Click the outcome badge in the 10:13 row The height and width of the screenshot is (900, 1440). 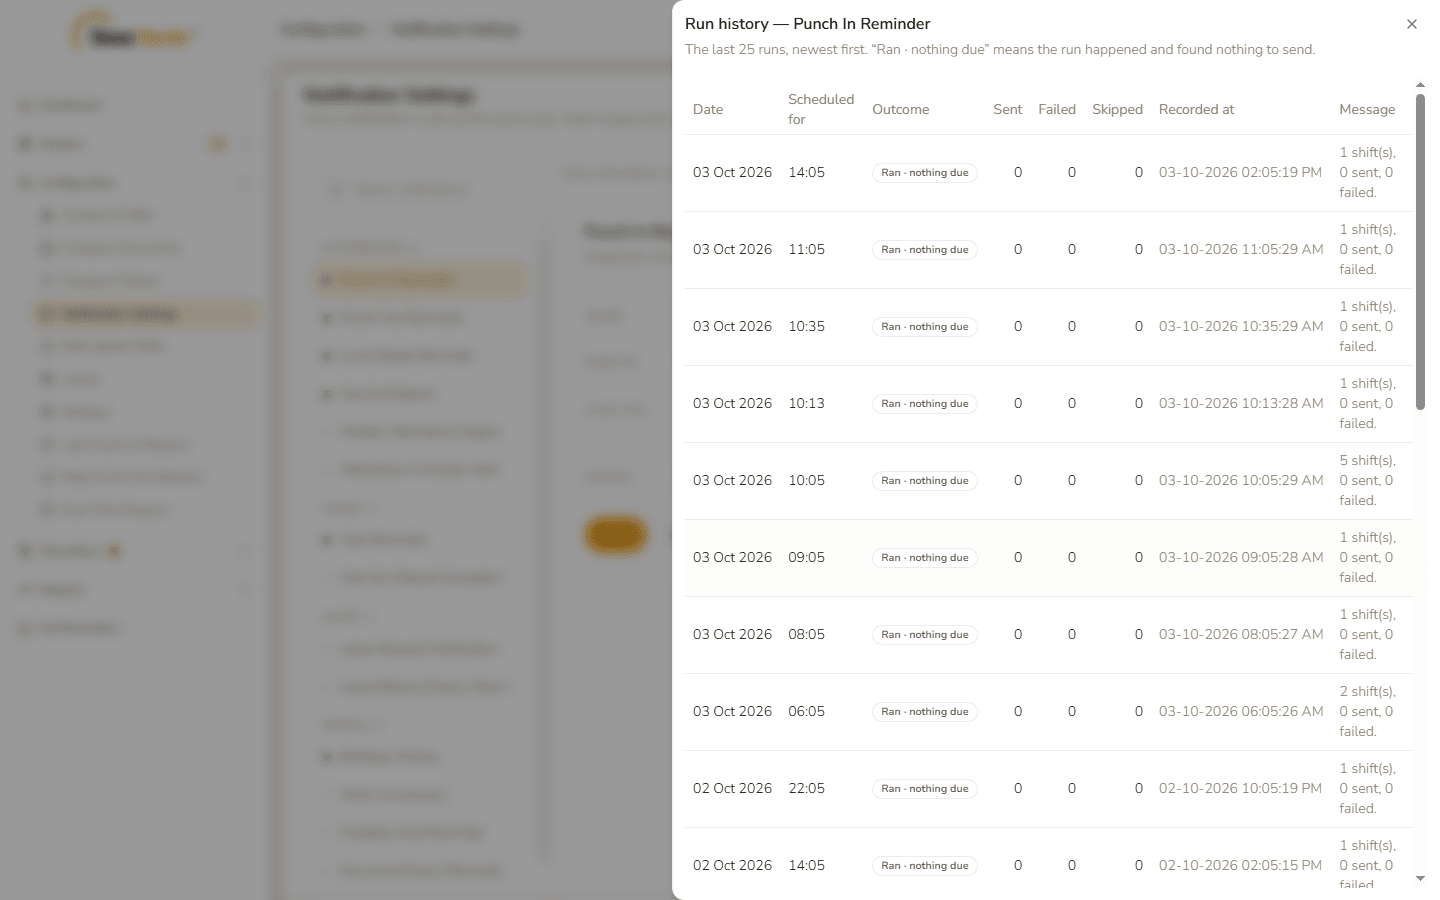(925, 404)
